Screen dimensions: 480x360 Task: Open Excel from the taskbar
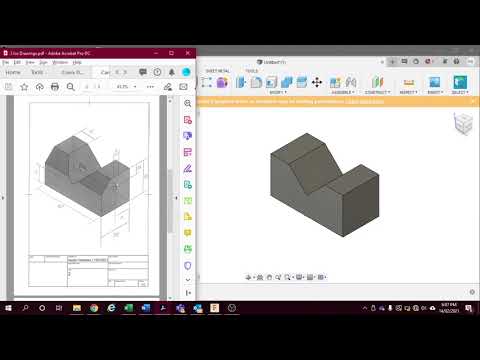point(128,308)
